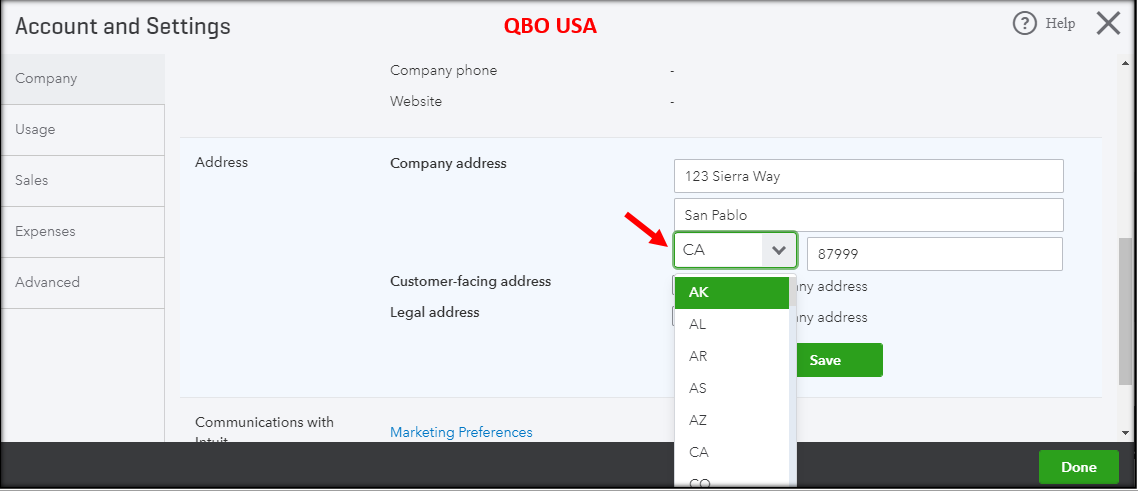
Task: Select AL from the state list
Action: [732, 325]
